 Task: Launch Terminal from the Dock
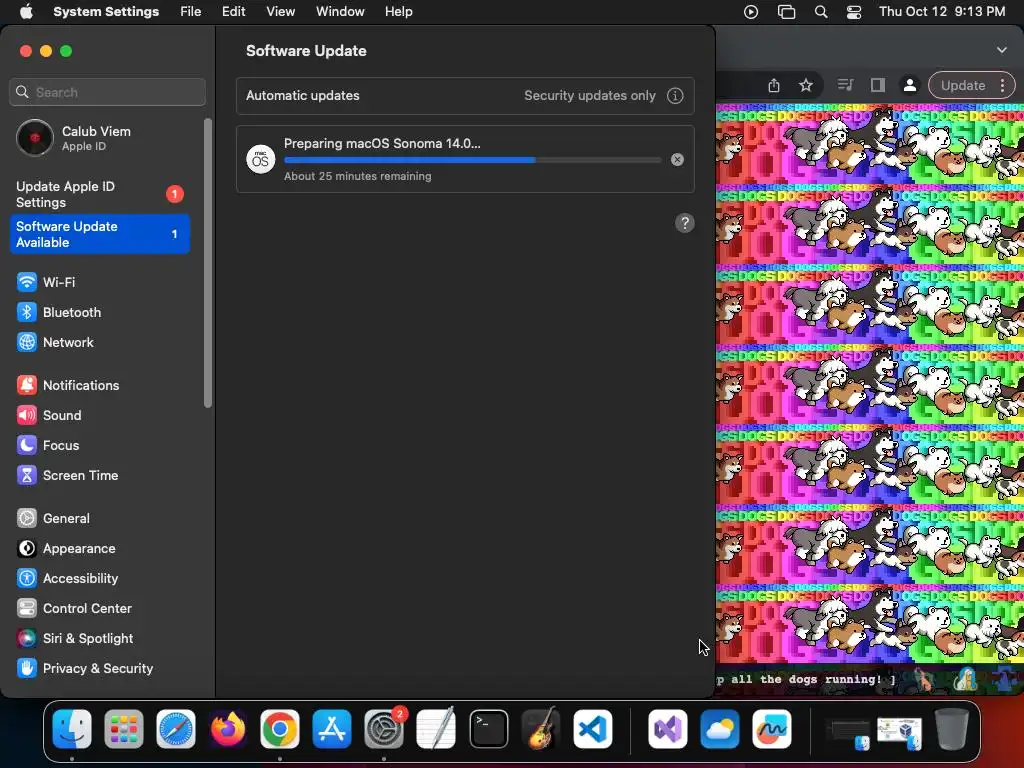488,729
